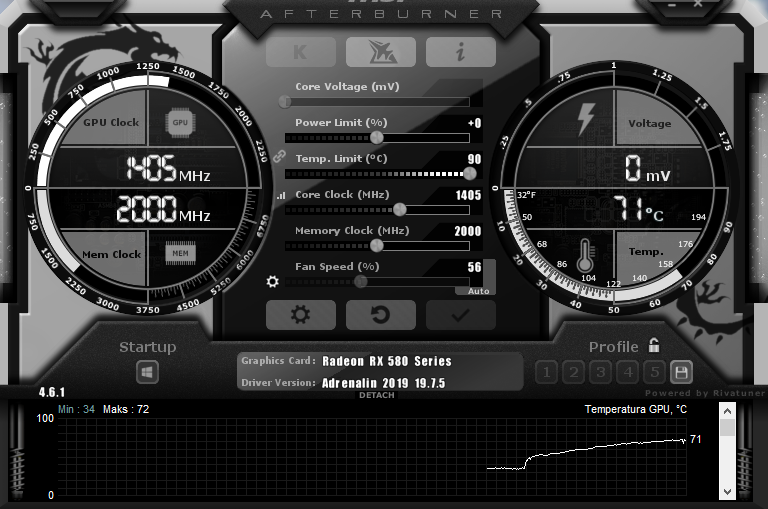The width and height of the screenshot is (768, 509).
Task: Click the Fan Speed value 56 field
Action: pos(474,267)
